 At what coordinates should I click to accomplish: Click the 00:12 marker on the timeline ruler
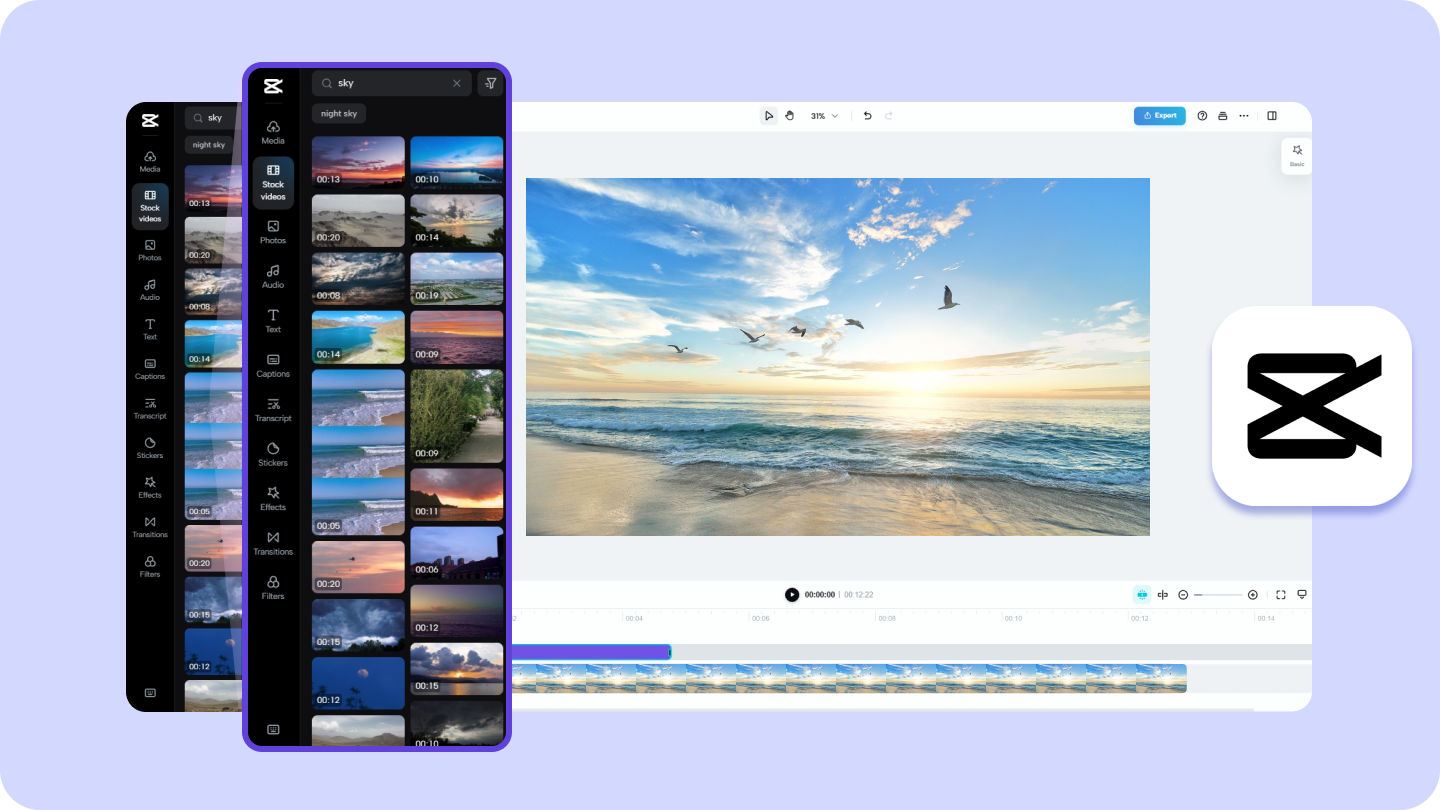point(1139,619)
